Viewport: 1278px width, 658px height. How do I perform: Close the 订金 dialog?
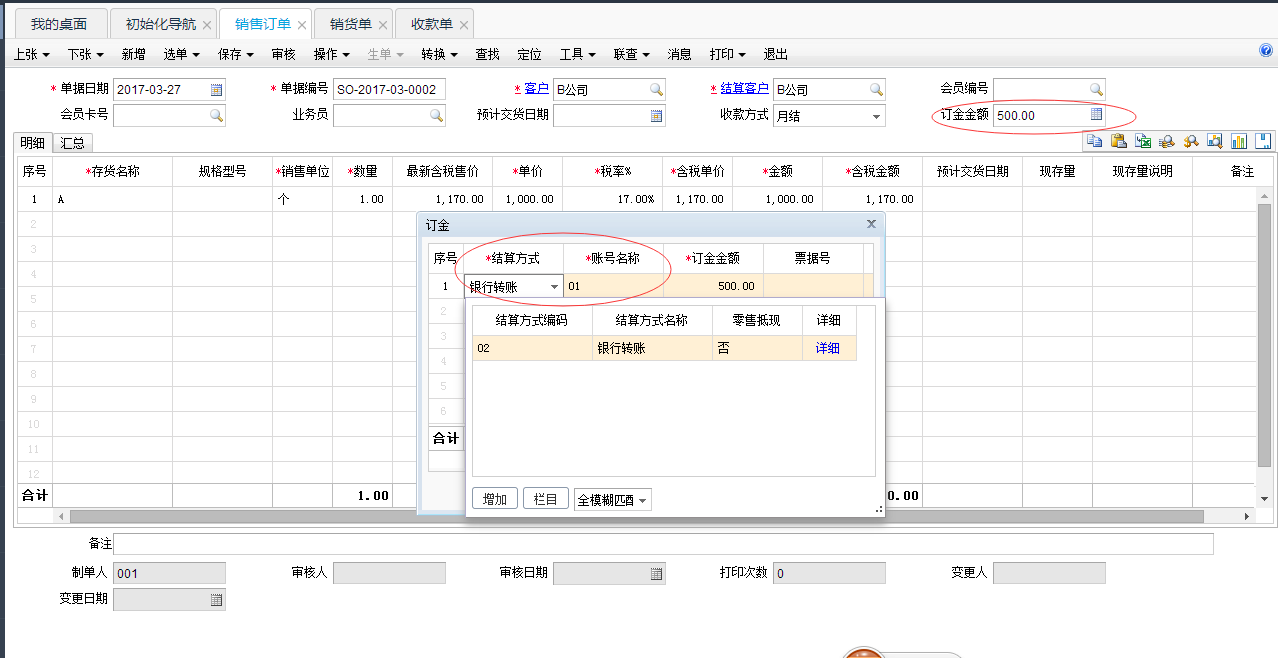tap(871, 225)
